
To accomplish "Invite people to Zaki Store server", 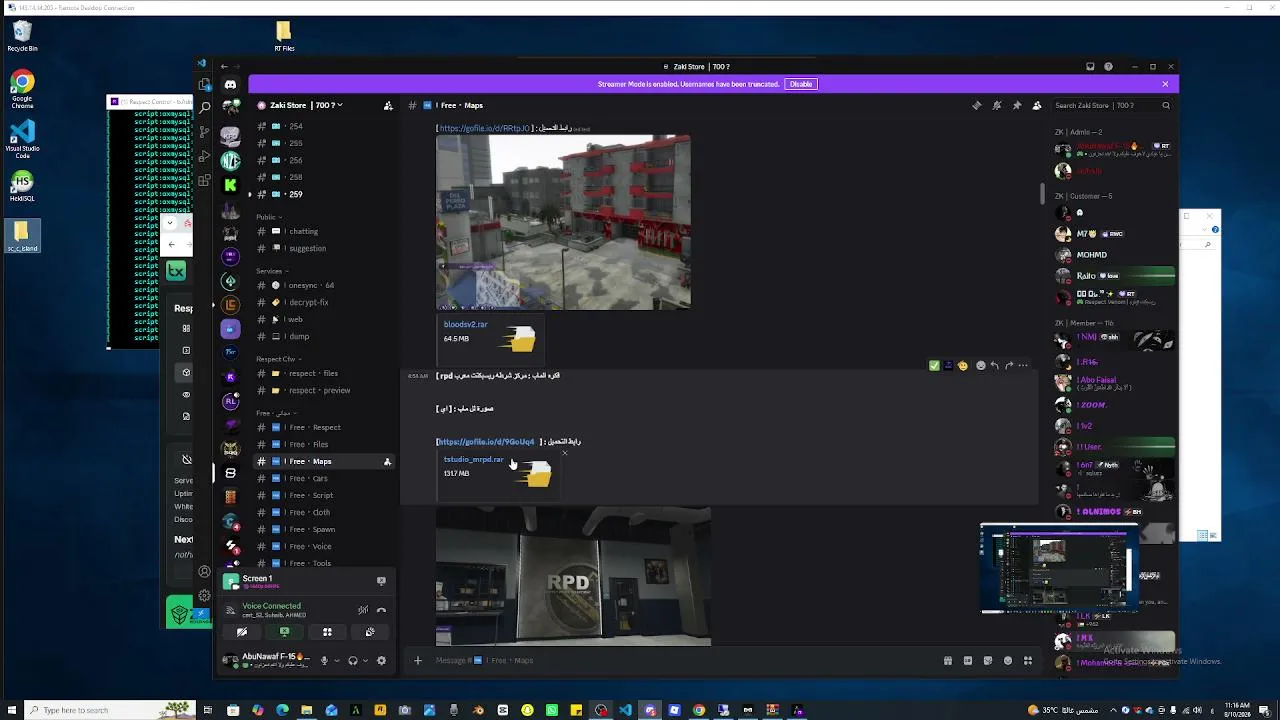I will pos(388,105).
